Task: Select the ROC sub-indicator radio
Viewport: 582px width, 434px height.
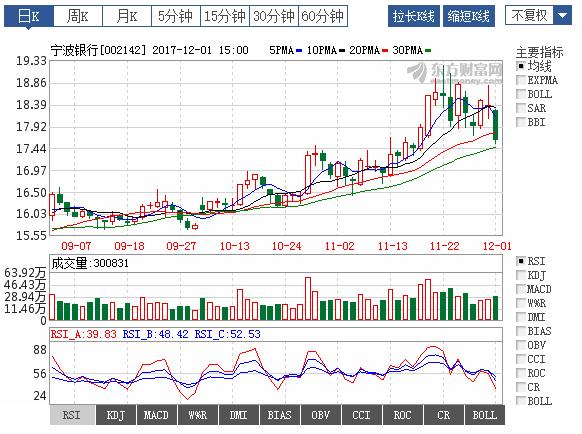Action: point(521,373)
